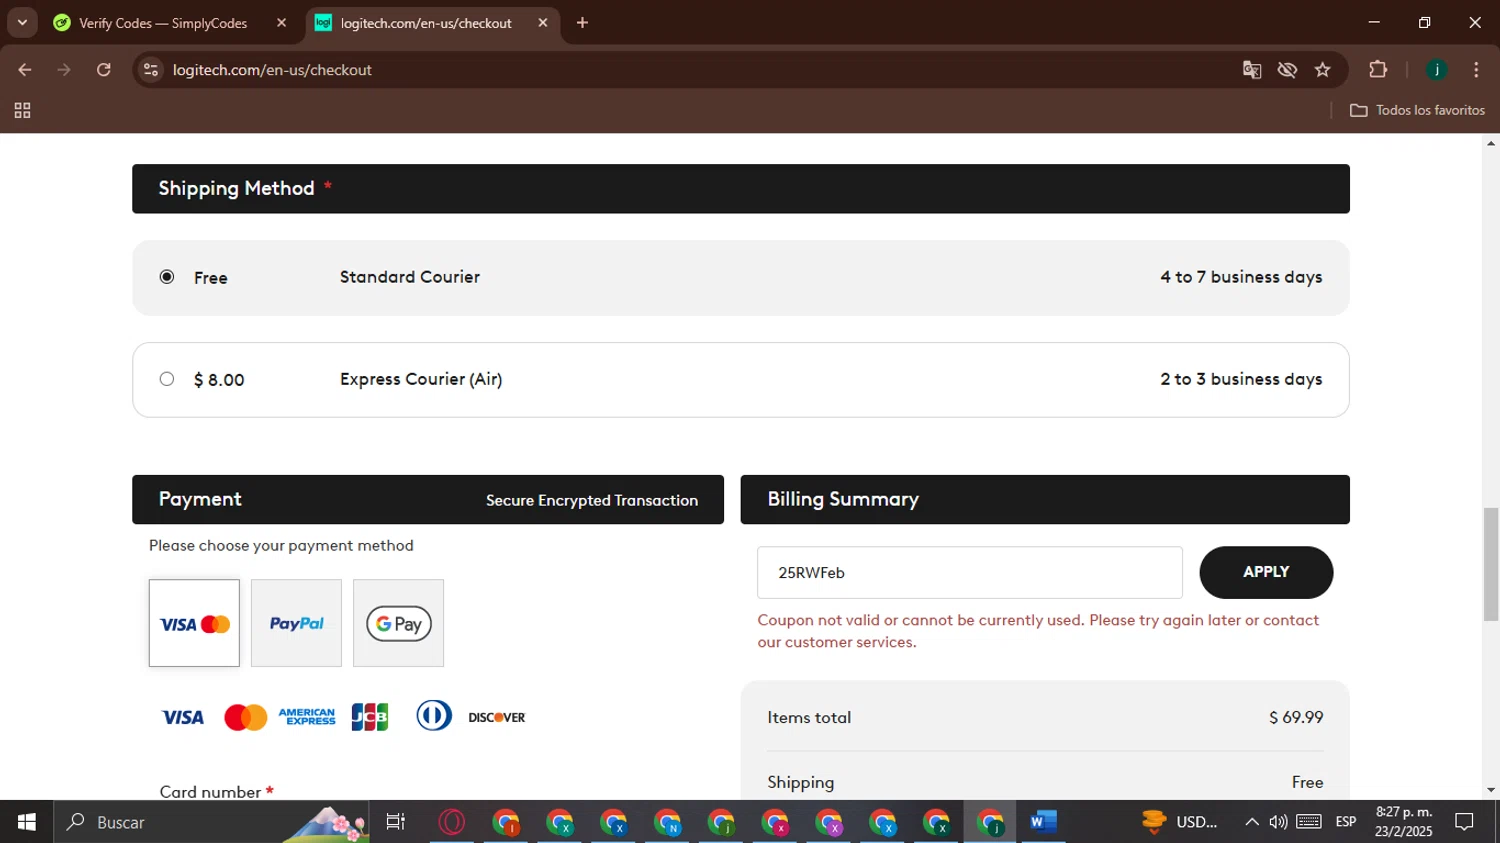Choose Visa Mastercard payment method

[x=194, y=623]
